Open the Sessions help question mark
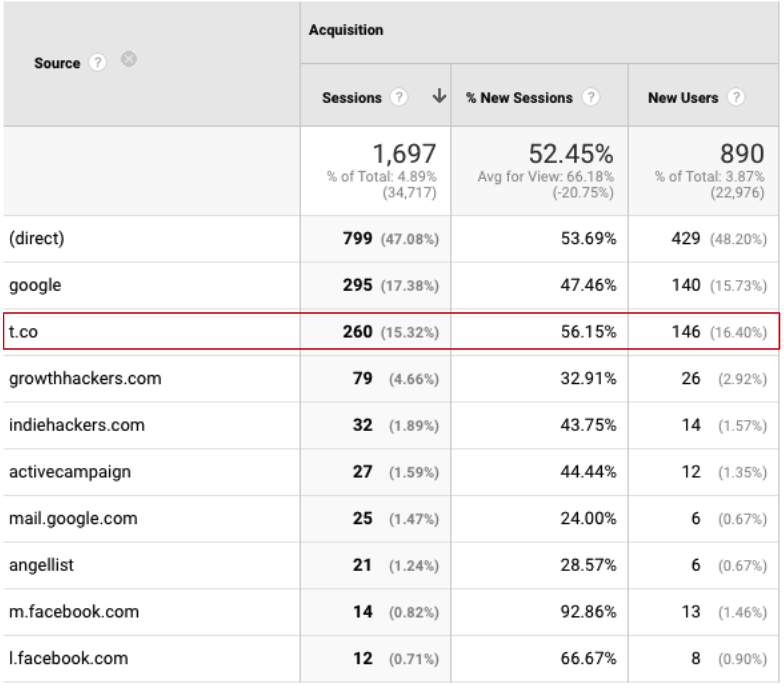 pyautogui.click(x=400, y=98)
